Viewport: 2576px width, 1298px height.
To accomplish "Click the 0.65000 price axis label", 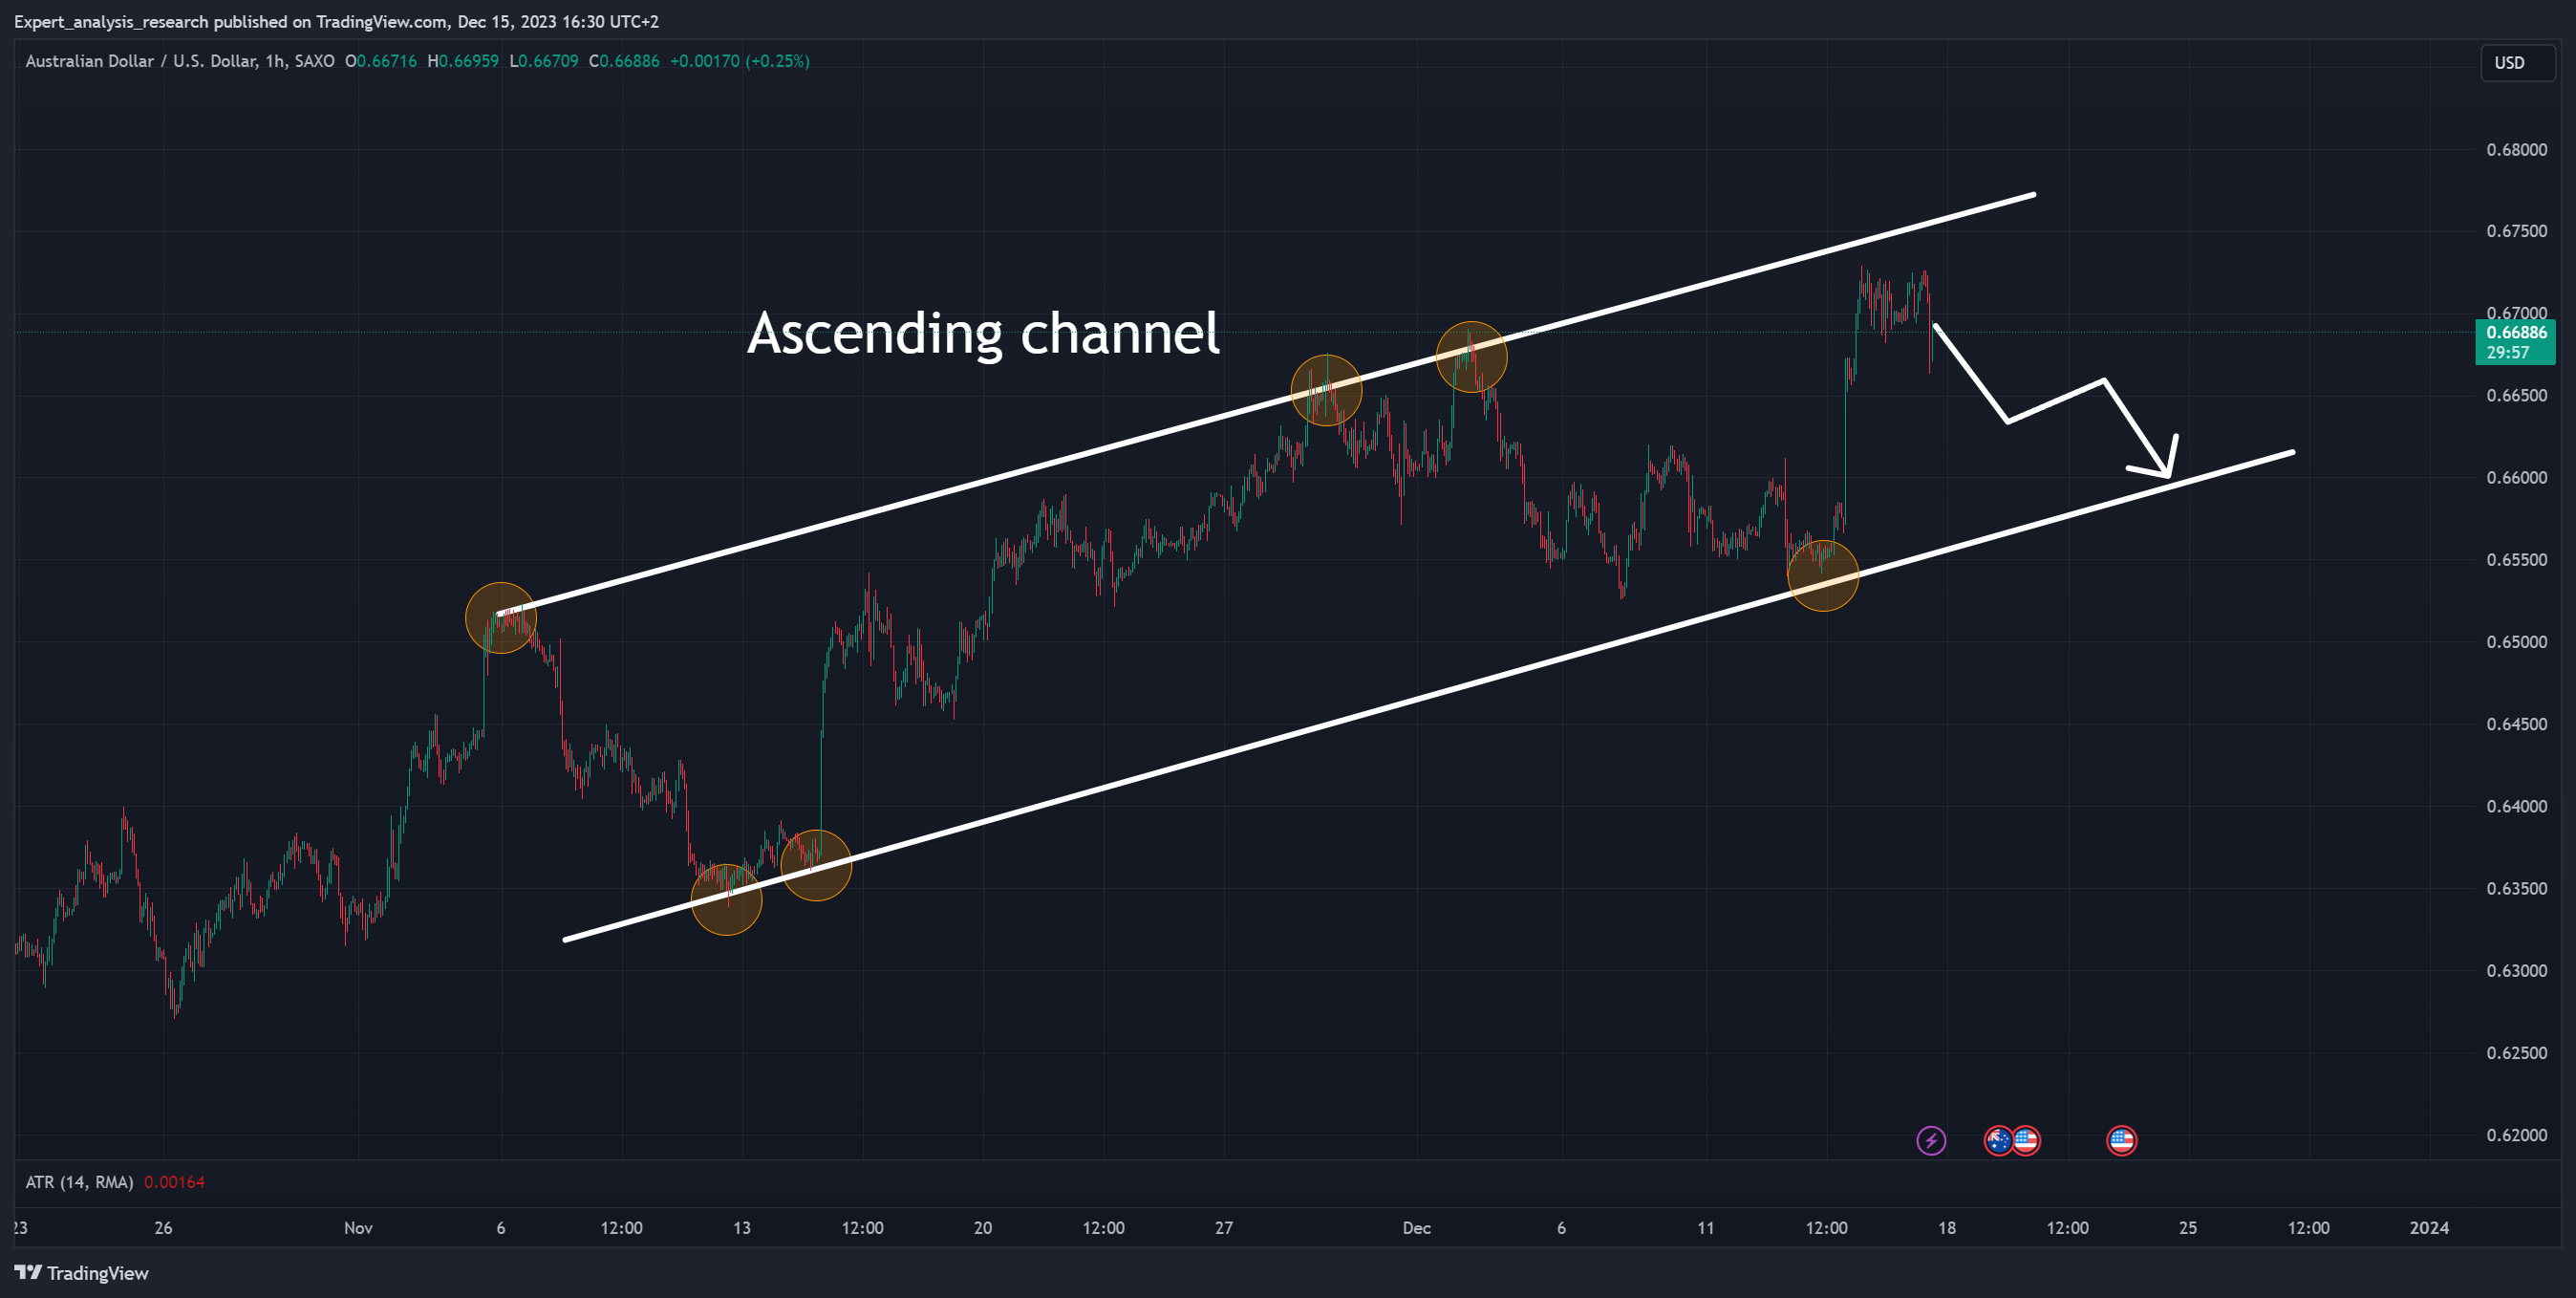I will [x=2516, y=642].
